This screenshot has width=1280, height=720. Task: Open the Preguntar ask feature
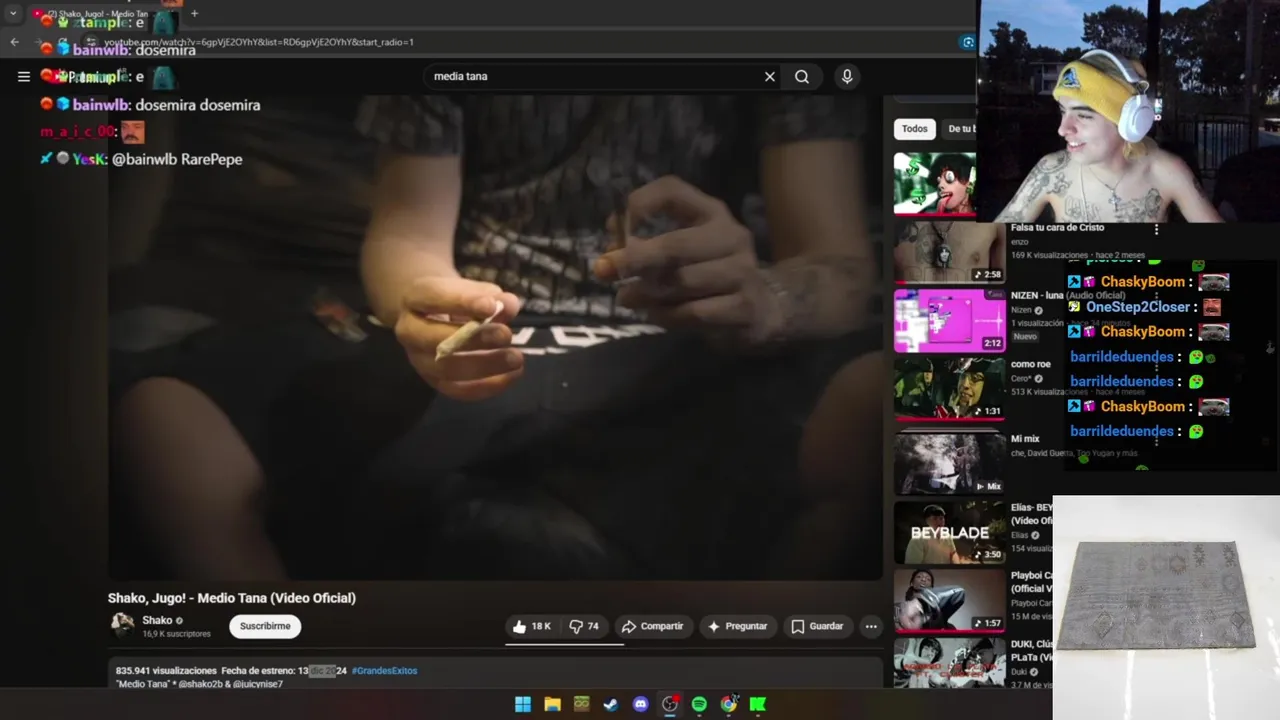(737, 626)
